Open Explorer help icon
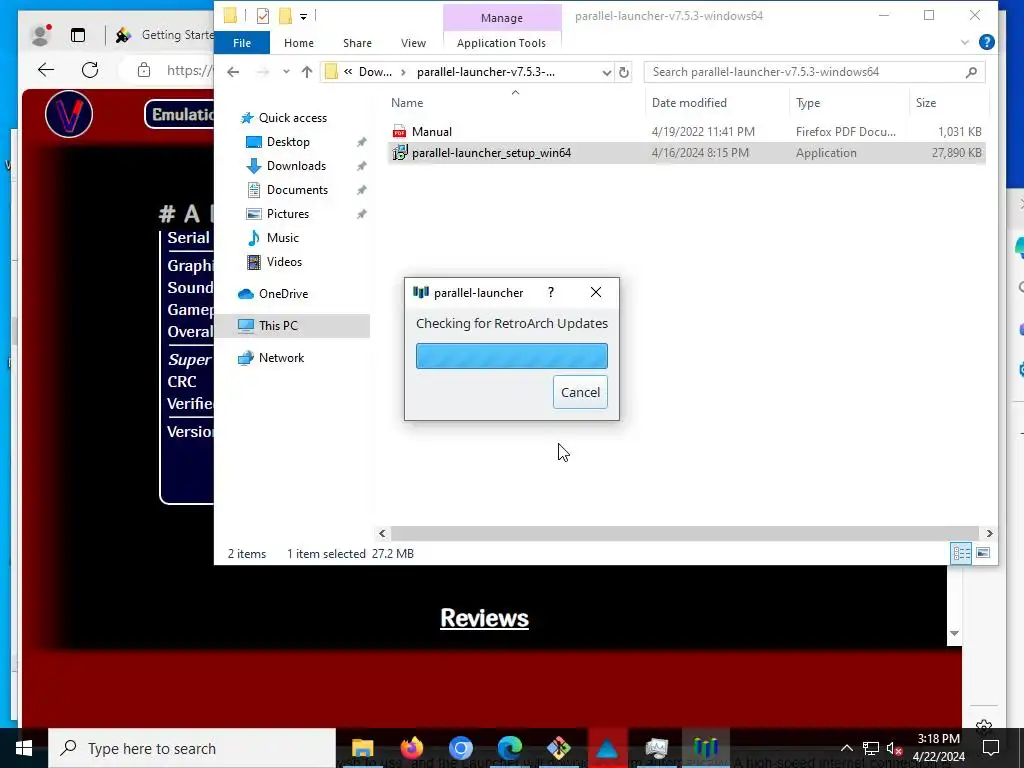The image size is (1024, 768). [x=986, y=42]
